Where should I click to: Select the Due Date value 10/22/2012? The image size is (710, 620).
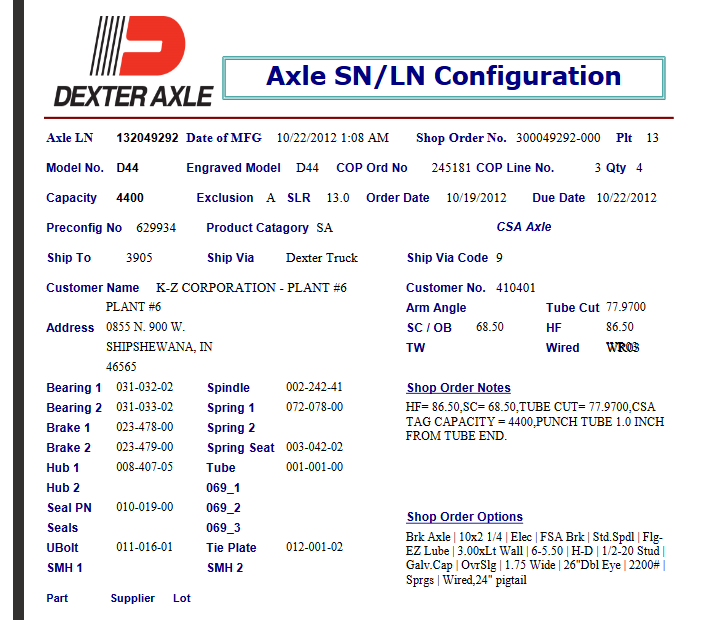(x=626, y=198)
